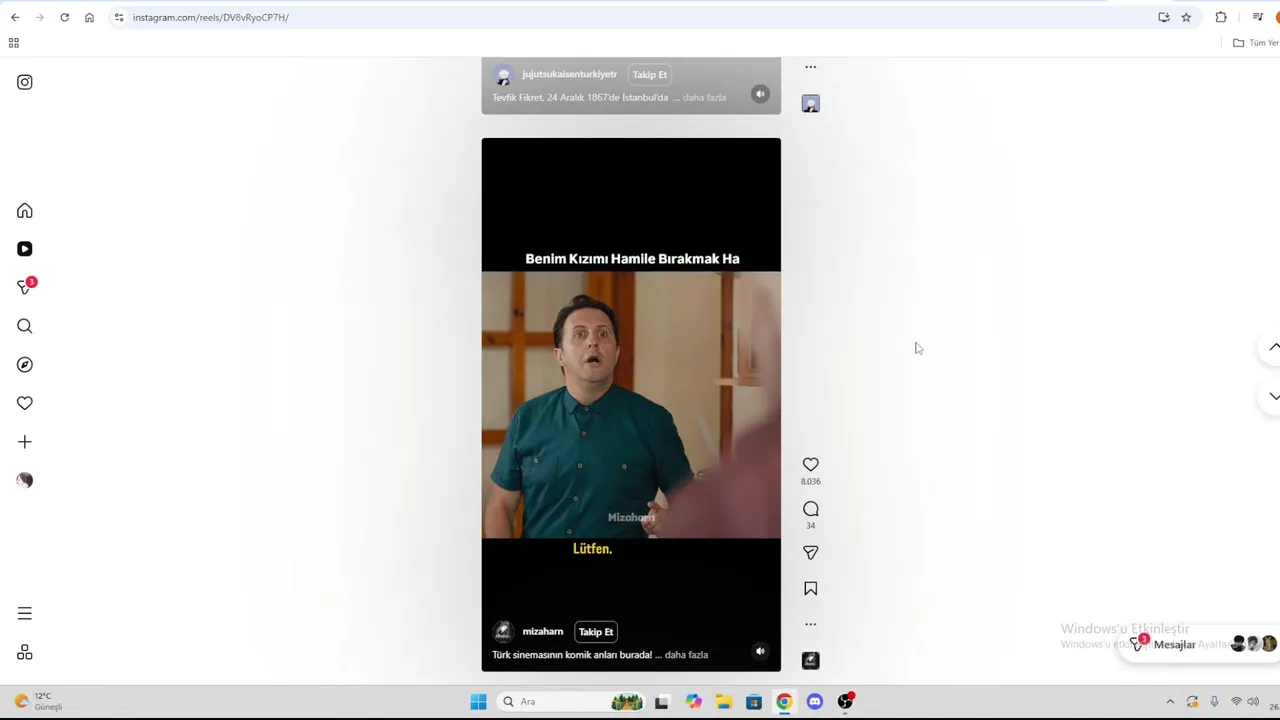Open the mizaharn username link
This screenshot has width=1280, height=720.
coord(543,632)
